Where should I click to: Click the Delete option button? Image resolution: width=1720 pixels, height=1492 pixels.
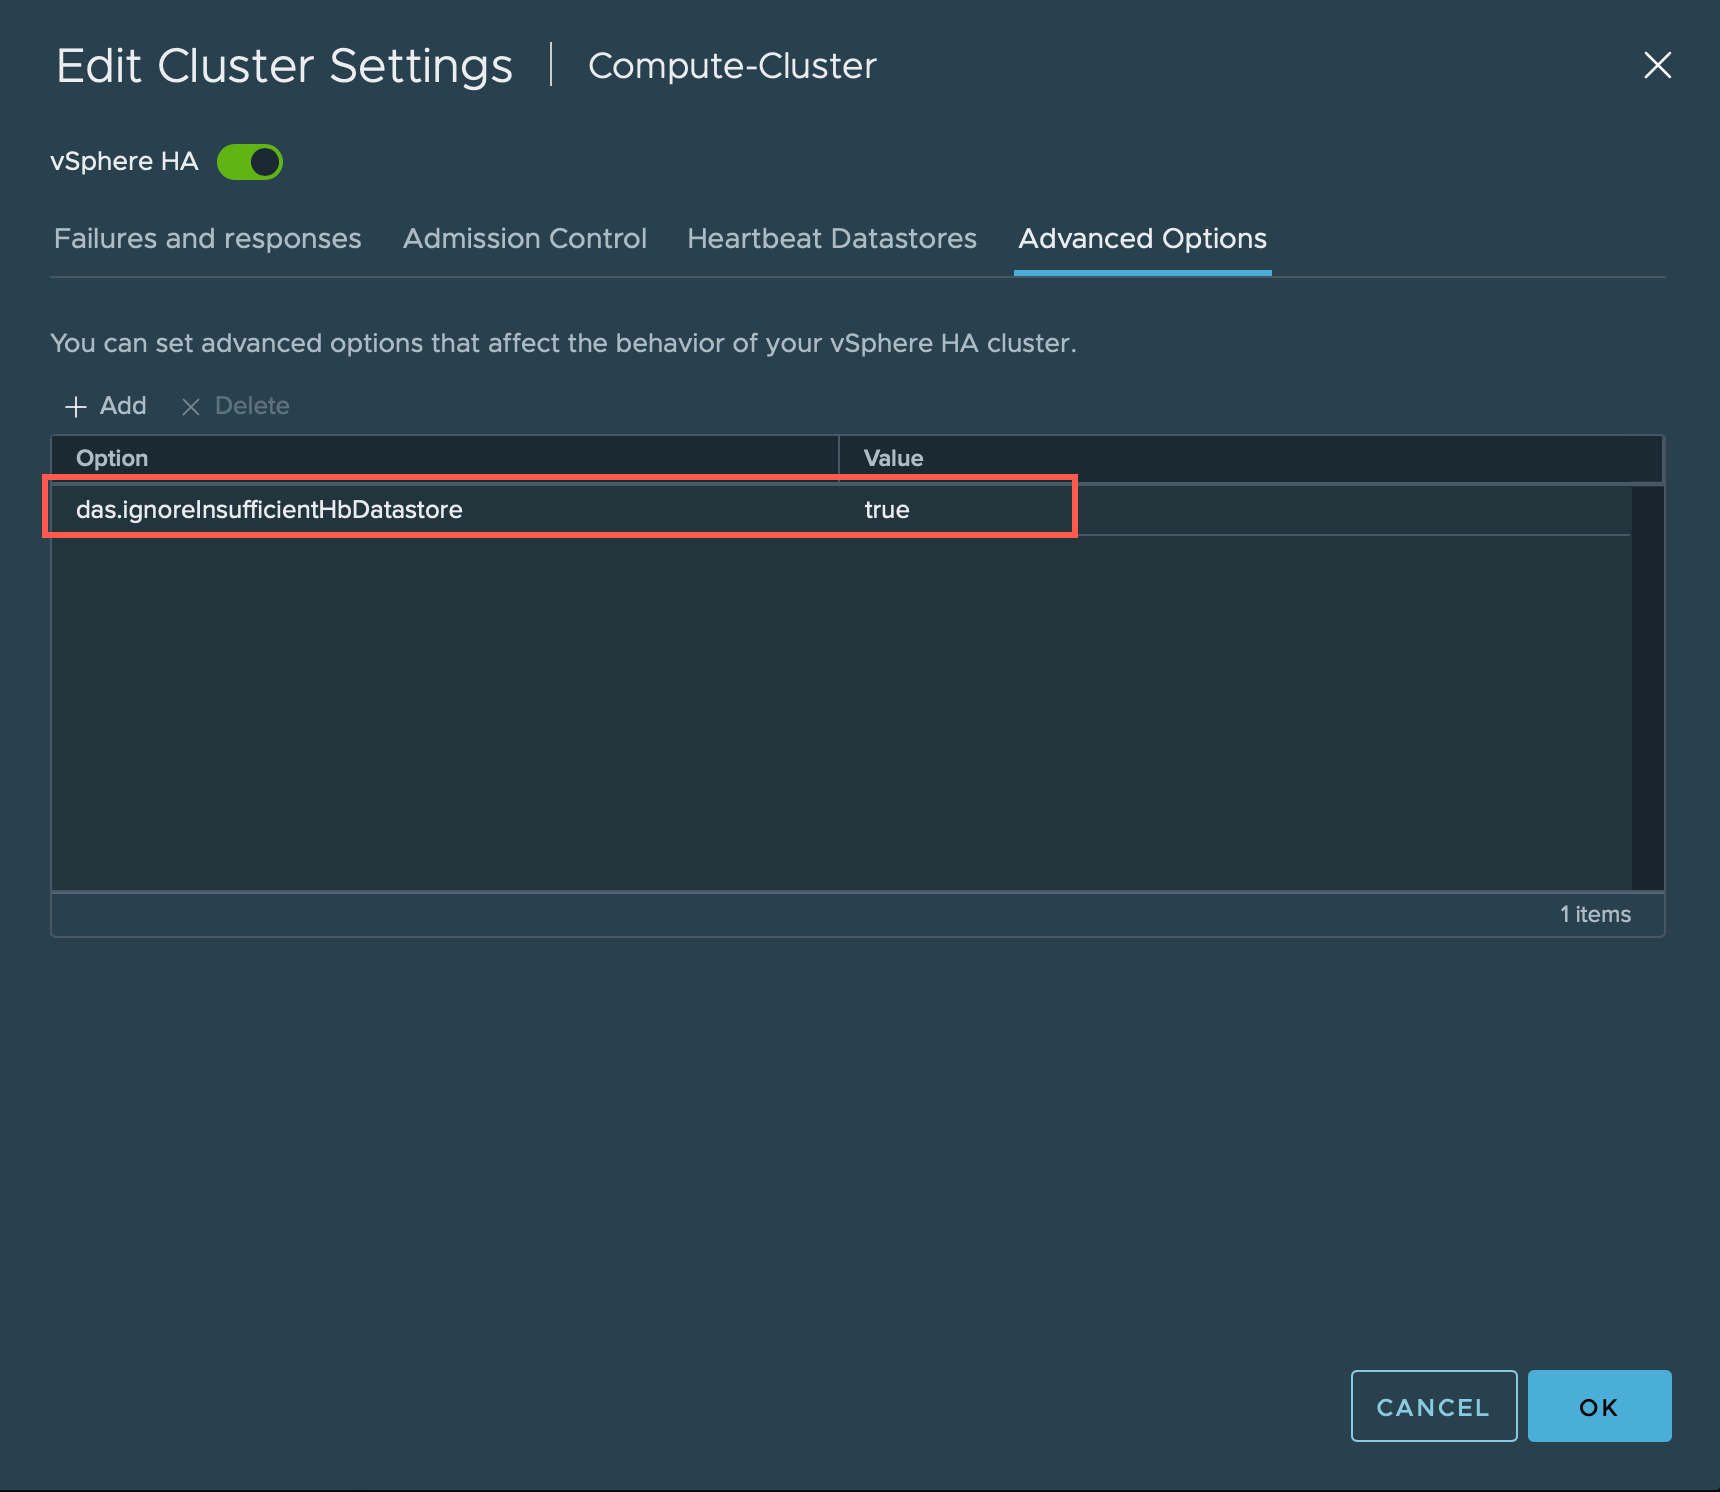click(235, 406)
